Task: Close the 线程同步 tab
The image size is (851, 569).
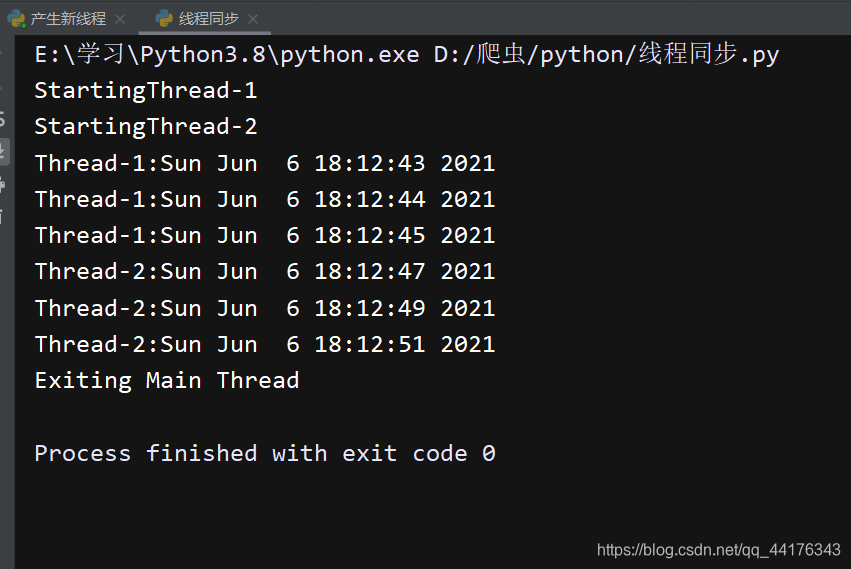Action: [x=252, y=20]
